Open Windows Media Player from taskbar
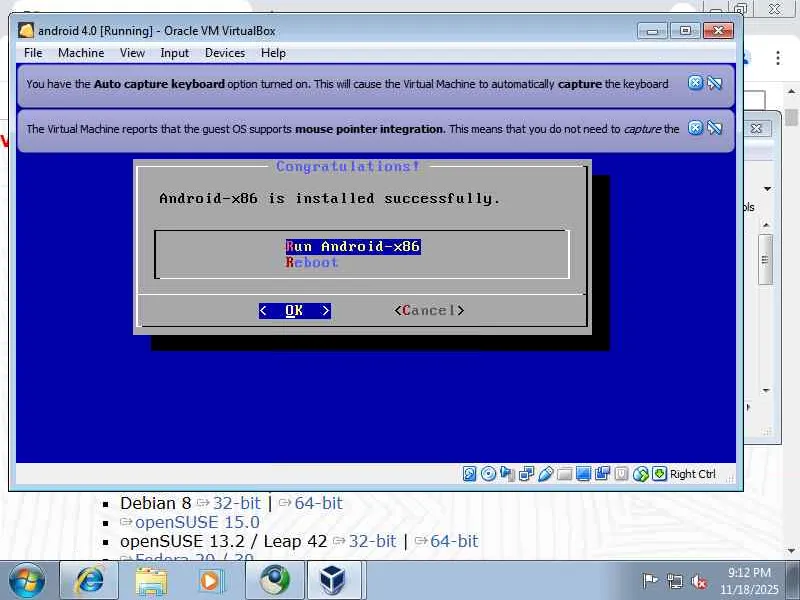The height and width of the screenshot is (600, 800). [211, 581]
